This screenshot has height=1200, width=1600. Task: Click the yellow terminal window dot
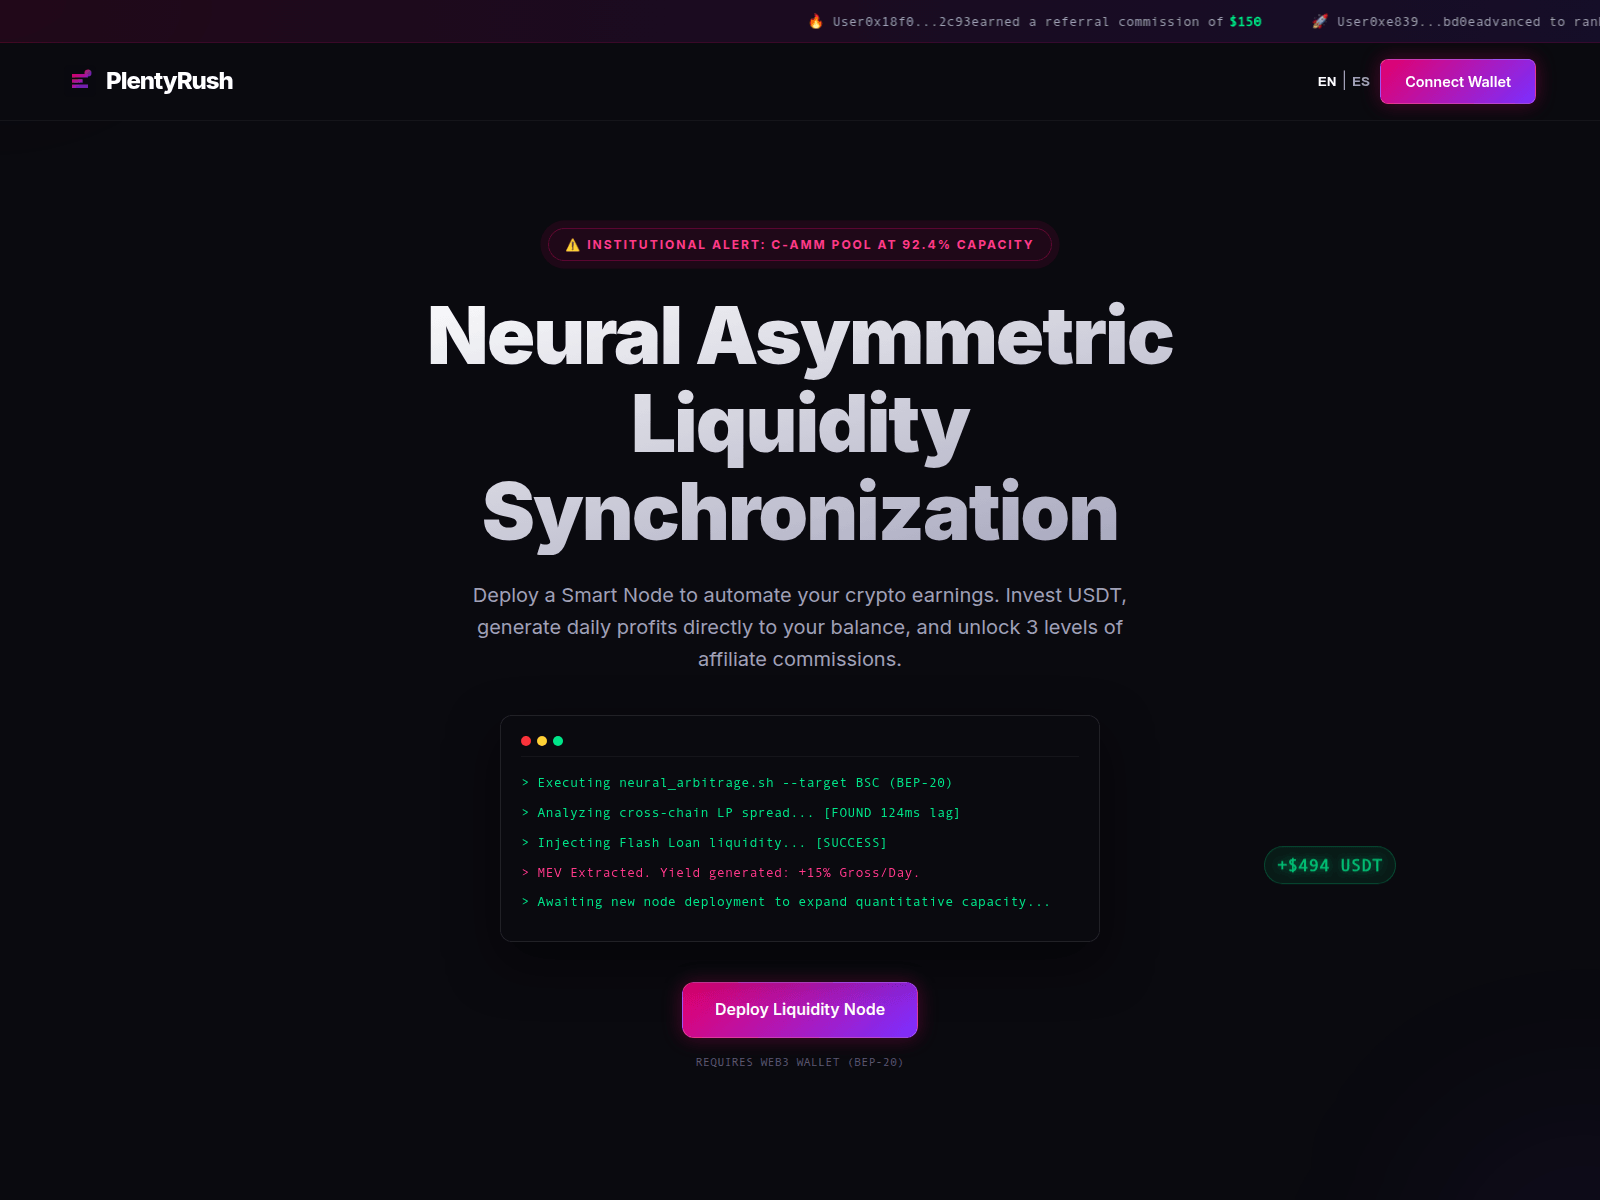point(542,741)
